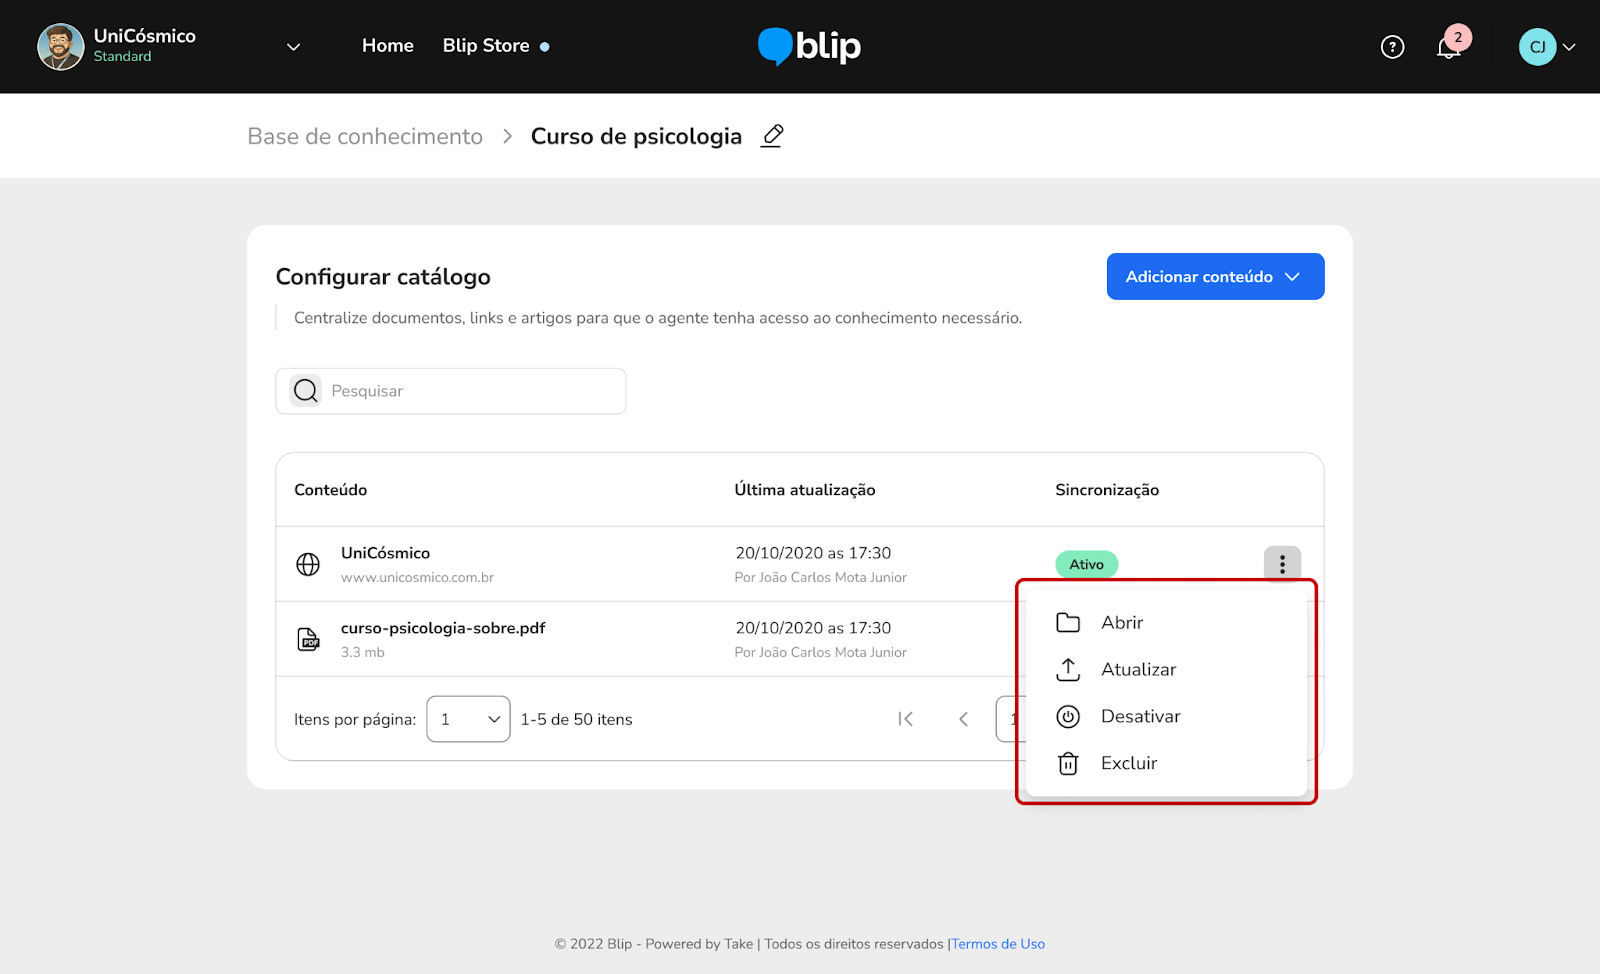
Task: Choose Excluir from the context menu
Action: point(1128,764)
